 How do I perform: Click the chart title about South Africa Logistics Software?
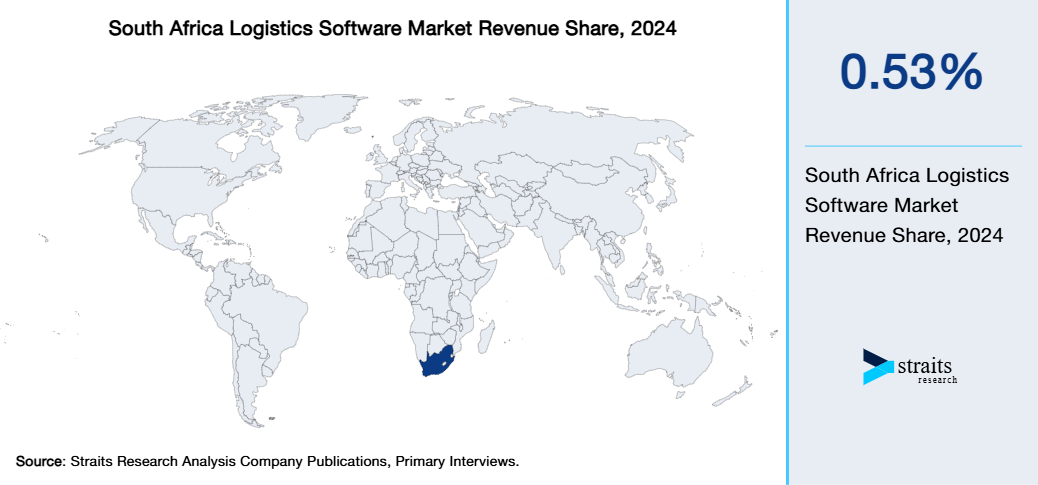[x=393, y=29]
